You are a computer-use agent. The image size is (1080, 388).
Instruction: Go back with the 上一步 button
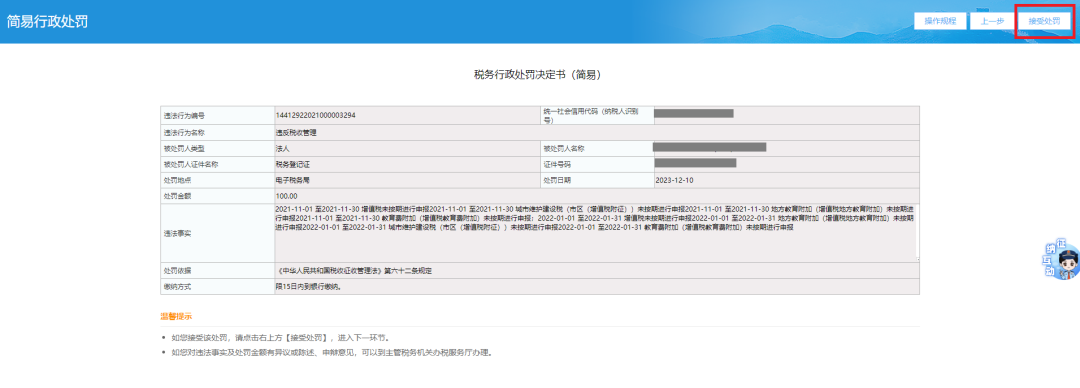point(992,21)
